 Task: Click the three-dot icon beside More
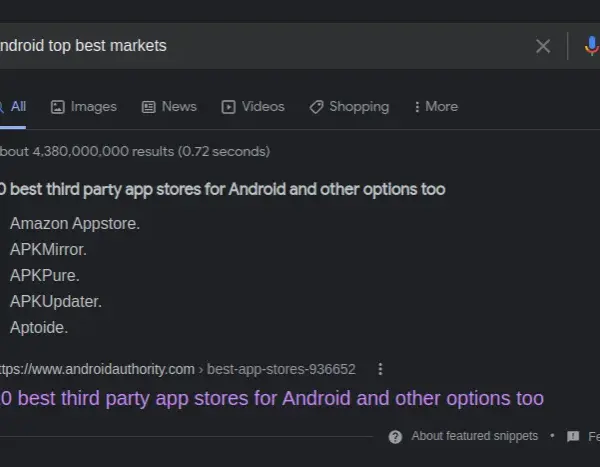click(x=417, y=107)
